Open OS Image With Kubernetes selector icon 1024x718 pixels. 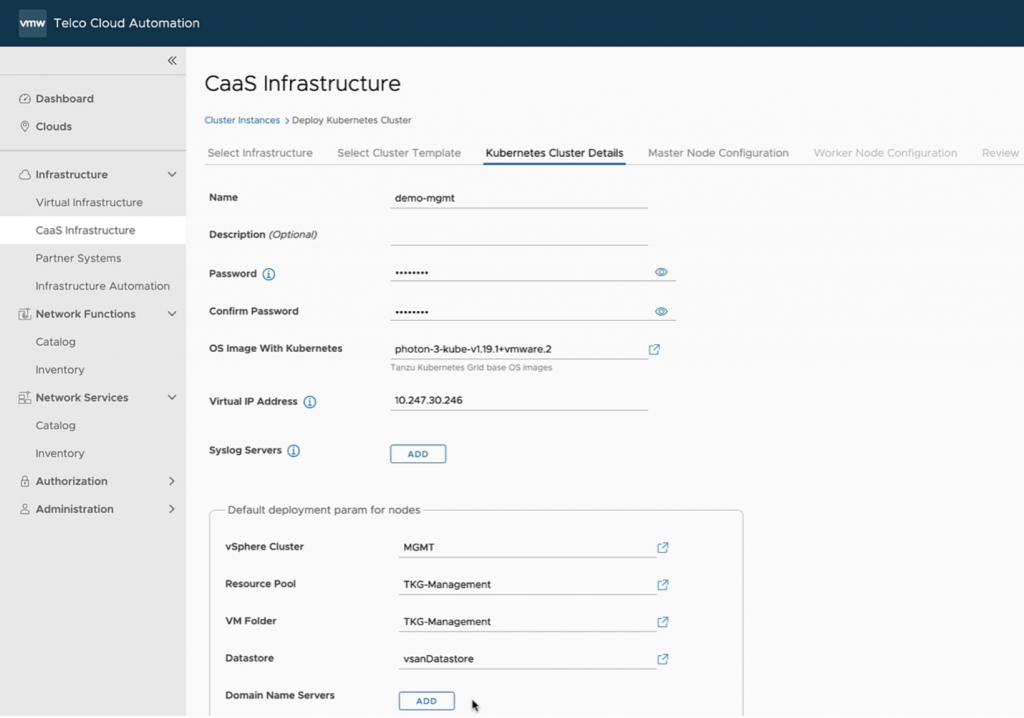tap(654, 350)
